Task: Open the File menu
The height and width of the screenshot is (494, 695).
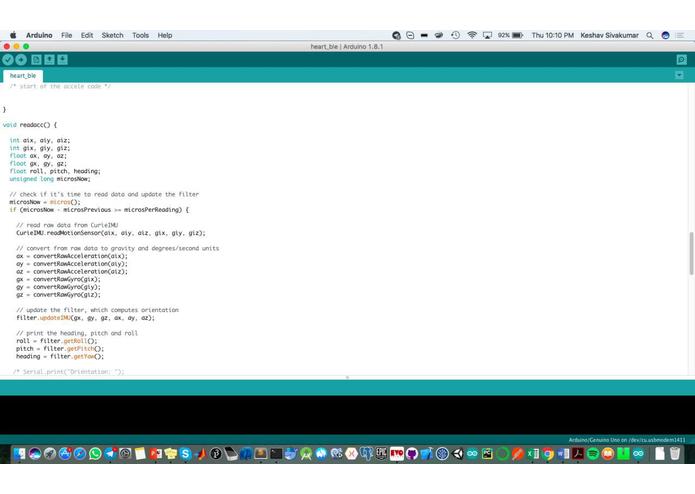Action: 66,35
